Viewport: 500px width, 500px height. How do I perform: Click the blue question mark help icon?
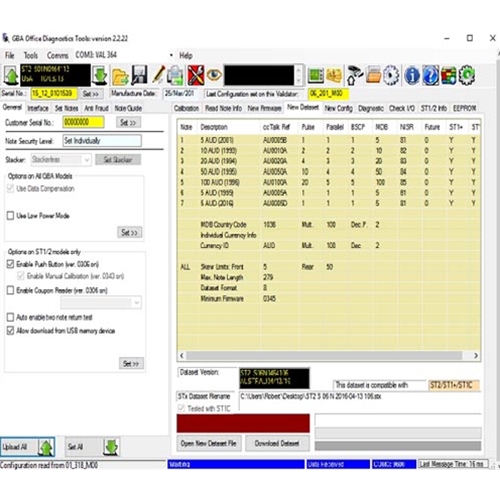pyautogui.click(x=431, y=75)
